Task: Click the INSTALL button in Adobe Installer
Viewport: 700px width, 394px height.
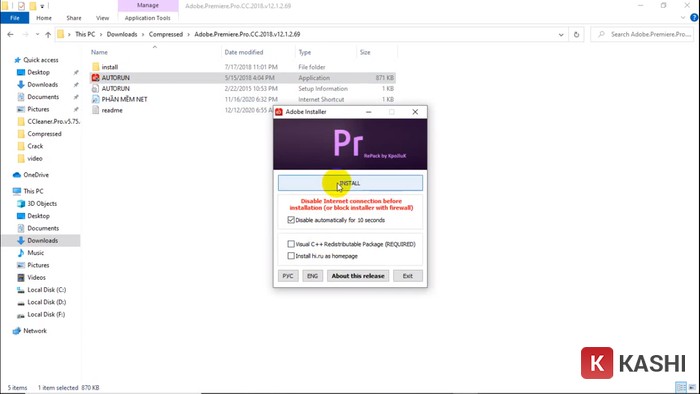Action: click(x=350, y=183)
